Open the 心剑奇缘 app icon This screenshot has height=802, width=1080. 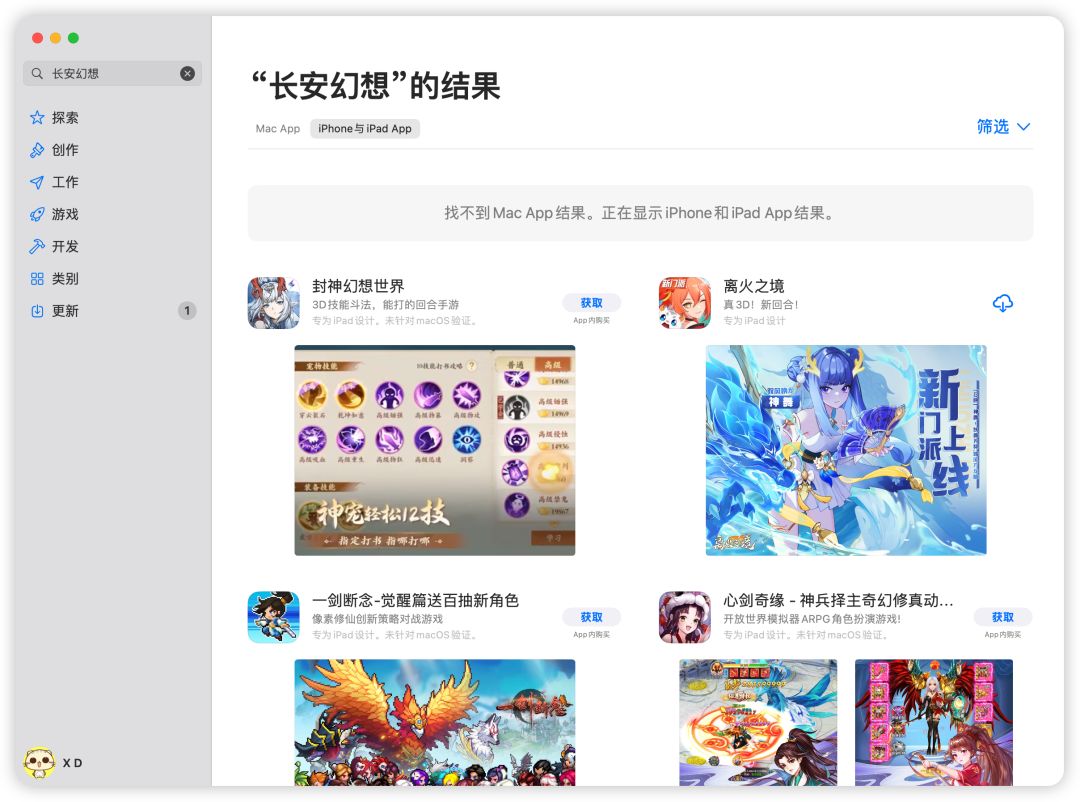click(x=685, y=617)
